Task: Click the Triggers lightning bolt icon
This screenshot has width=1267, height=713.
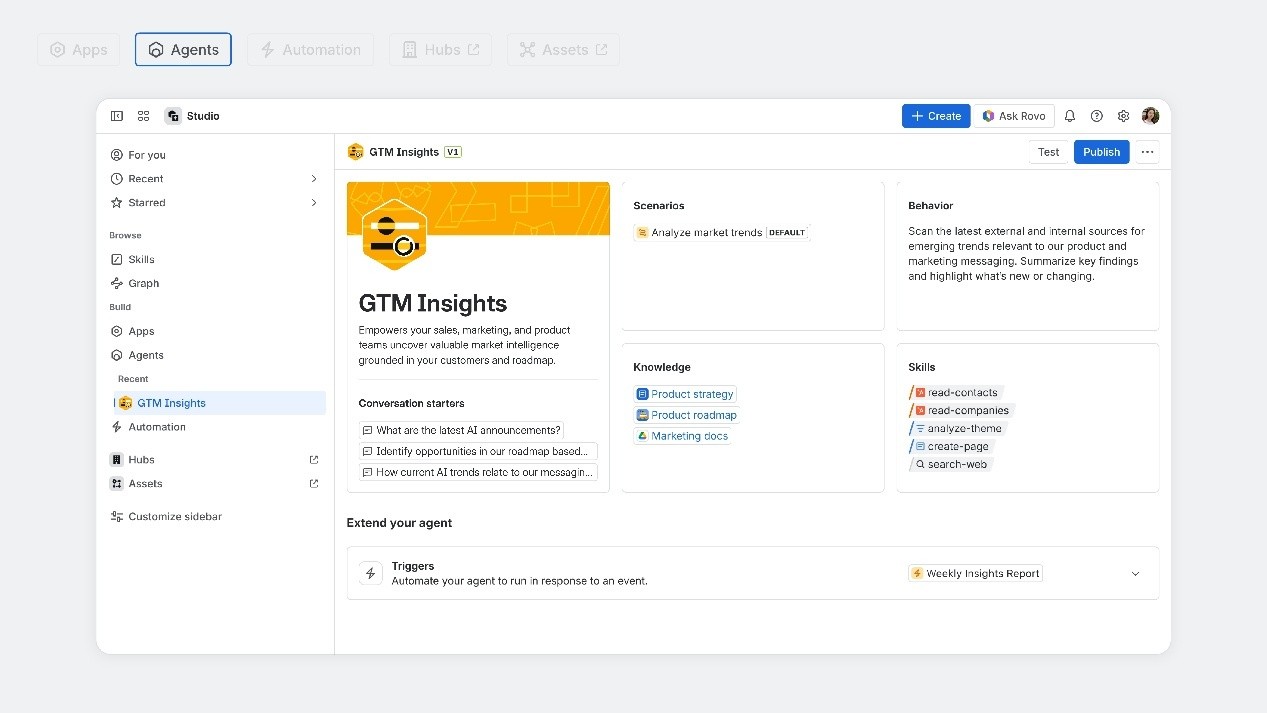Action: pyautogui.click(x=371, y=573)
